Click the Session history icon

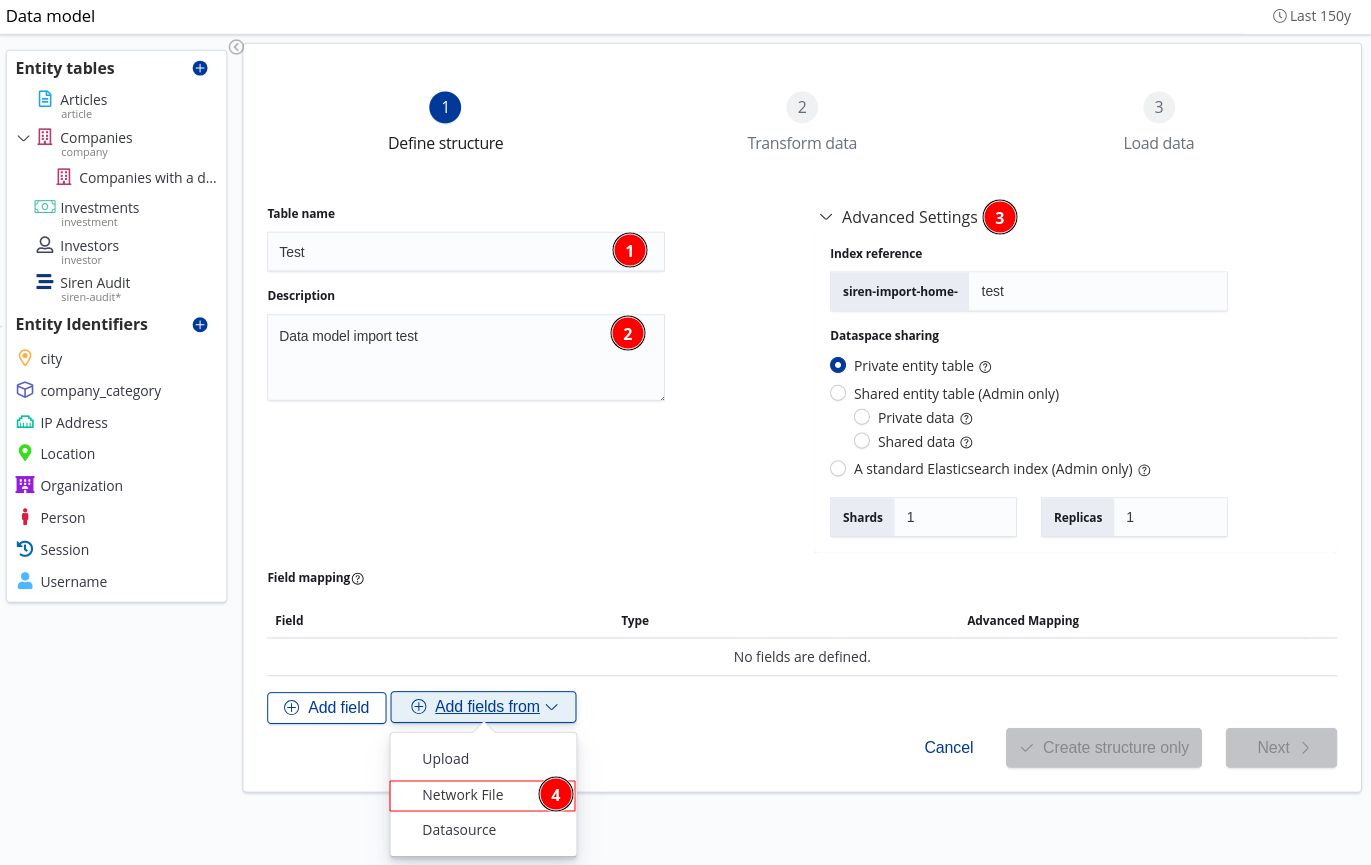click(25, 549)
